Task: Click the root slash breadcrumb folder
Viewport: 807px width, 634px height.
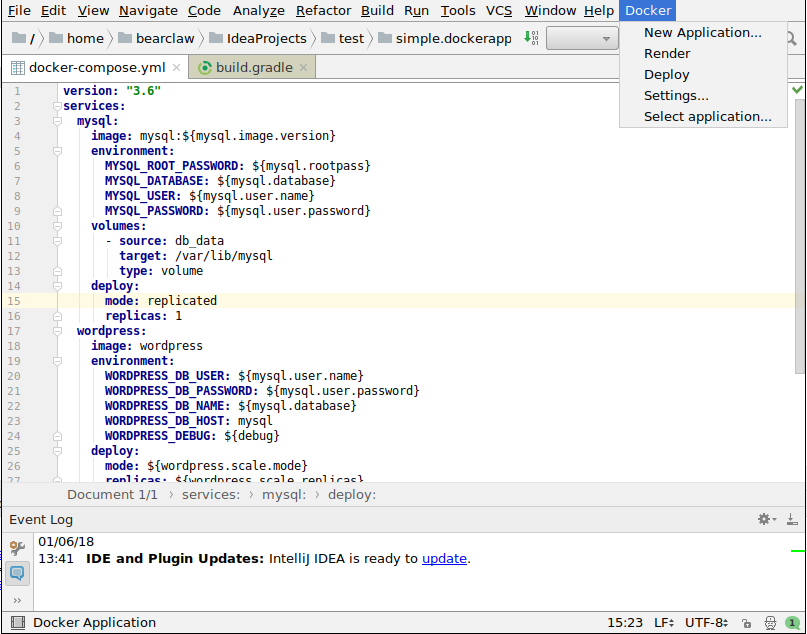Action: click(x=23, y=39)
